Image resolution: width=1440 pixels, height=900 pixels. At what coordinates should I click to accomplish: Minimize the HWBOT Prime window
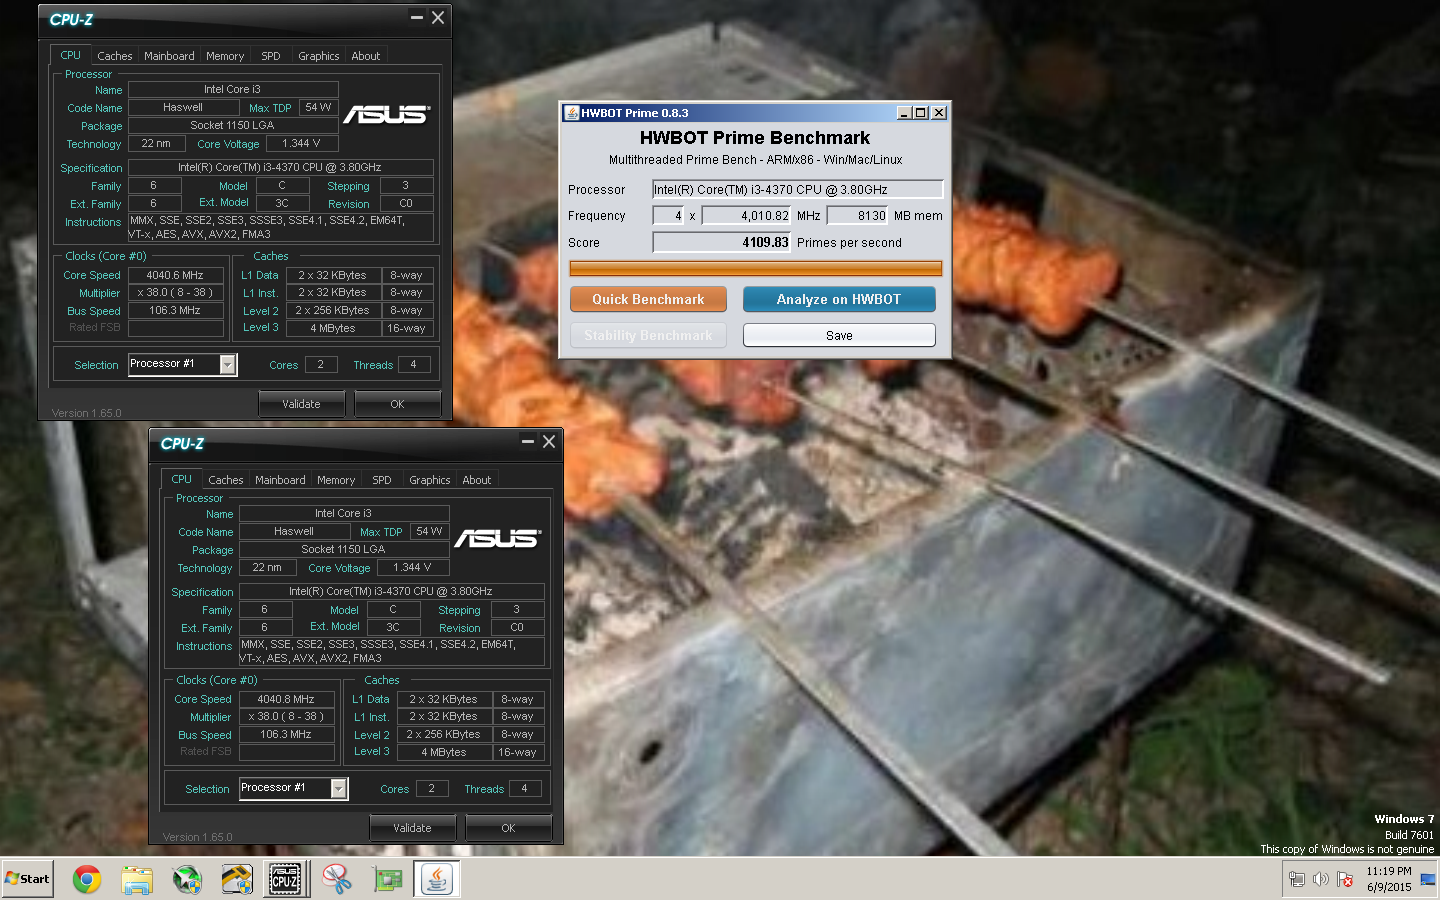(905, 113)
